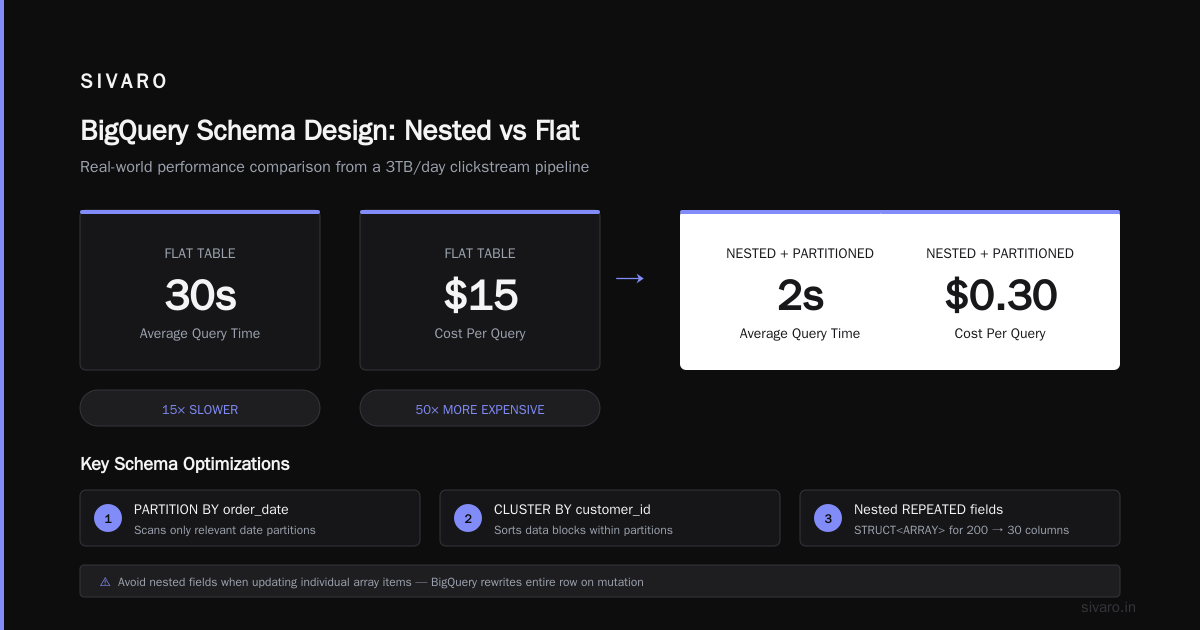Click "Average Query Time" beneath 30s
Screen dimensions: 1200x630
tap(200, 334)
